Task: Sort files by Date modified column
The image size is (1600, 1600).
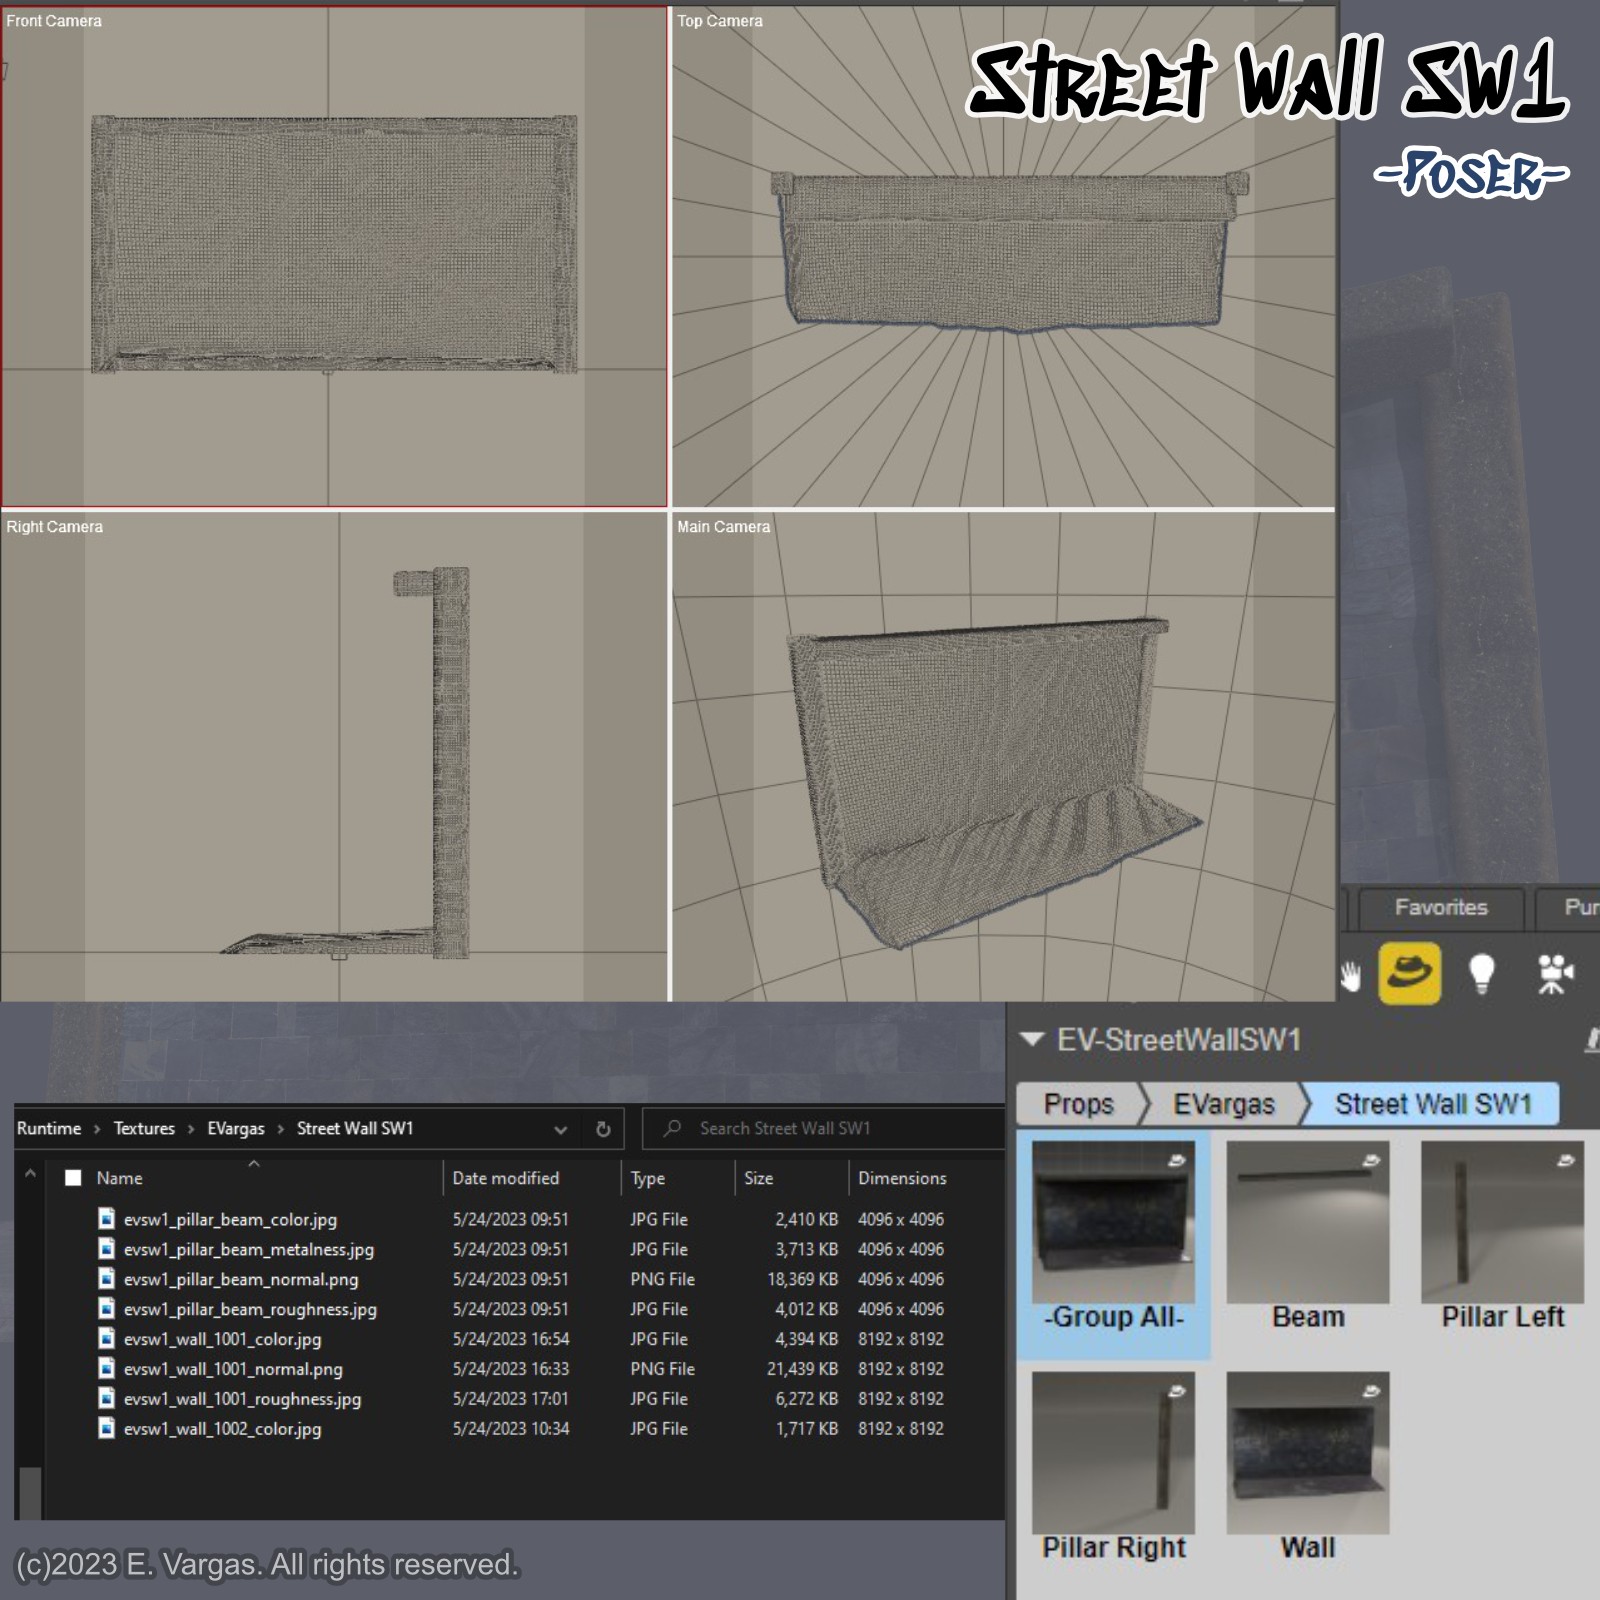Action: 506,1178
